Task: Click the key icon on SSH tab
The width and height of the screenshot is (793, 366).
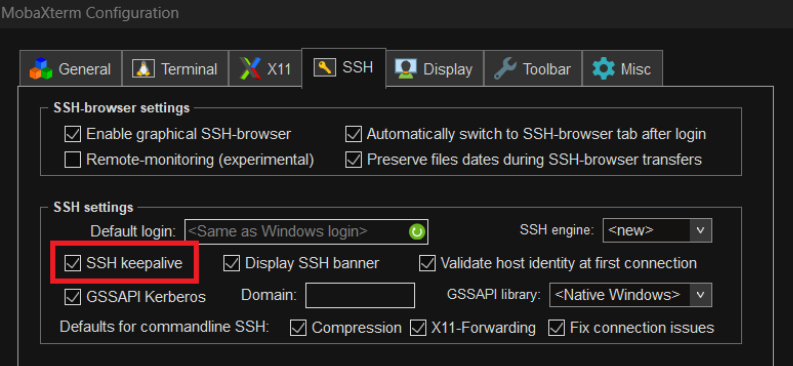Action: pos(324,67)
